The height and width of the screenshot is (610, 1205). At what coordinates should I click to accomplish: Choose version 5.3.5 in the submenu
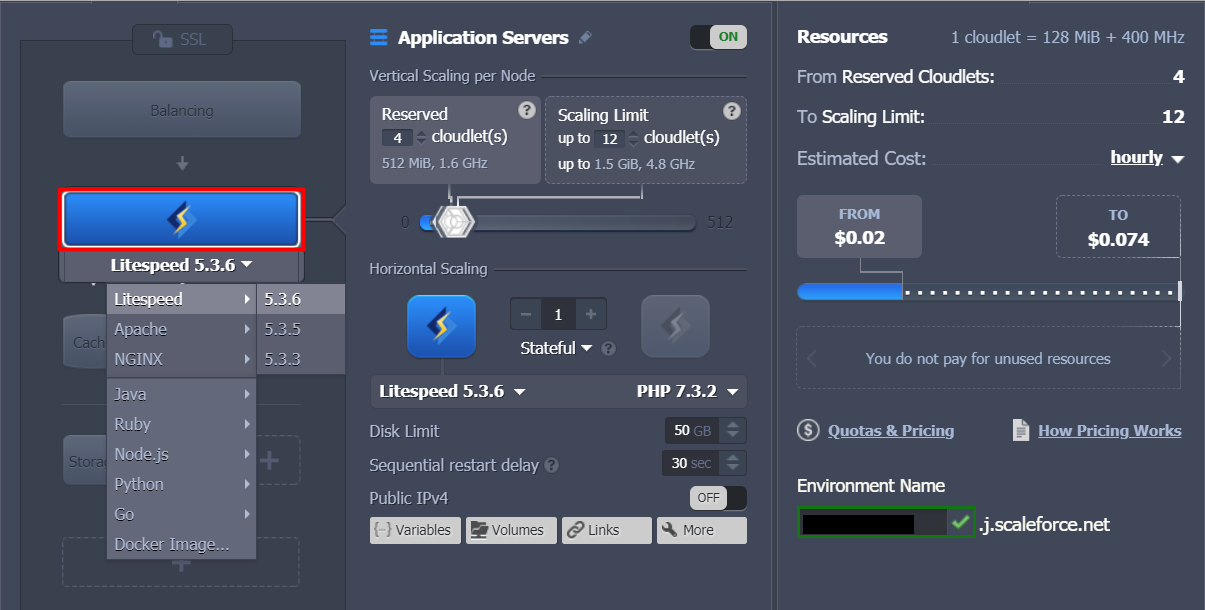(283, 329)
